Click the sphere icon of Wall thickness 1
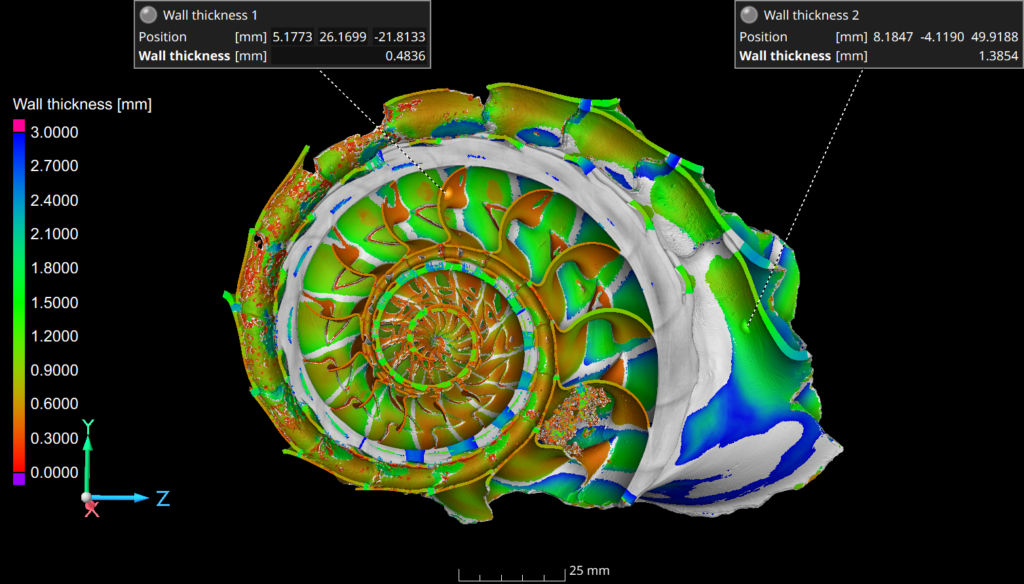Image resolution: width=1024 pixels, height=584 pixels. (149, 15)
